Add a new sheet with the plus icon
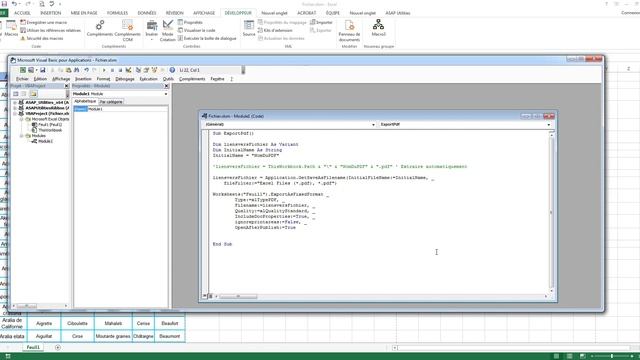640x360 pixels. coord(58,347)
